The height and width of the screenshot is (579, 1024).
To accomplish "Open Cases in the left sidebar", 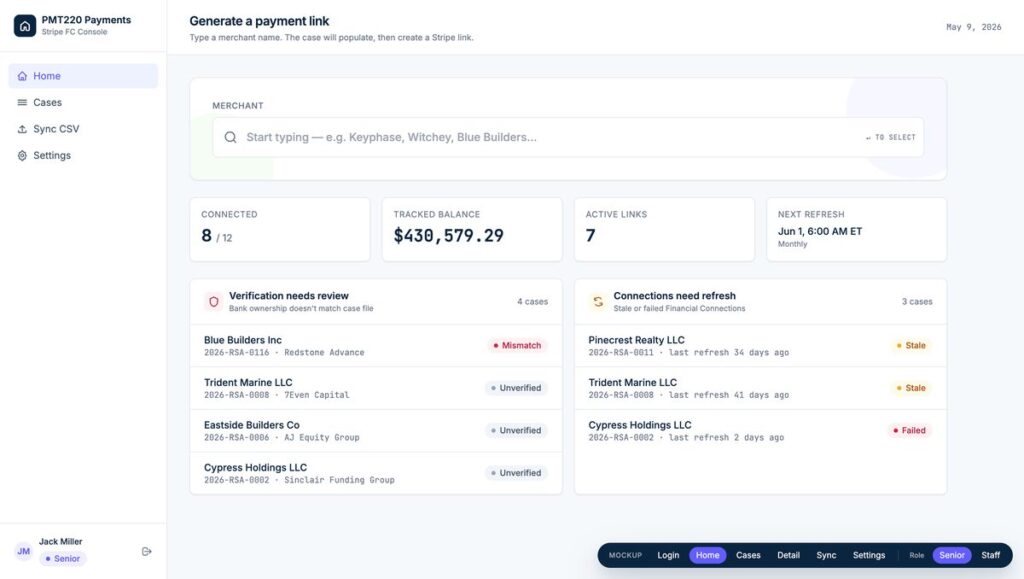I will point(83,102).
